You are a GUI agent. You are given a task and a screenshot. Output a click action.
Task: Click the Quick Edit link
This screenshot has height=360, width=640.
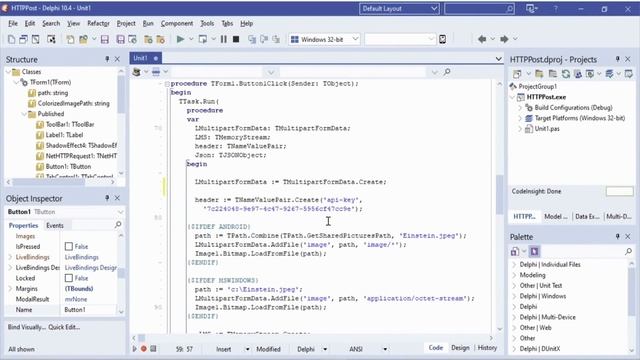click(x=64, y=327)
